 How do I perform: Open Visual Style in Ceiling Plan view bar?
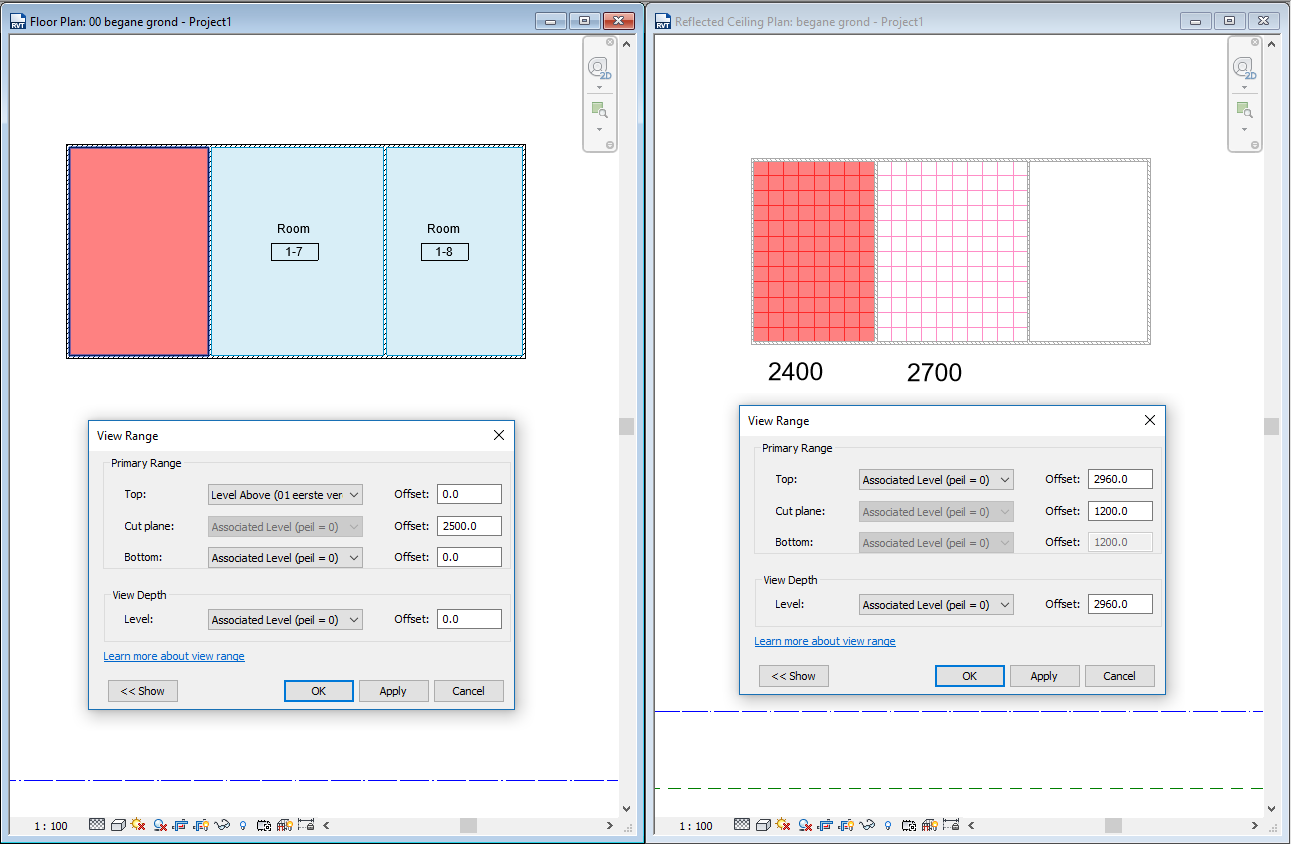(763, 825)
